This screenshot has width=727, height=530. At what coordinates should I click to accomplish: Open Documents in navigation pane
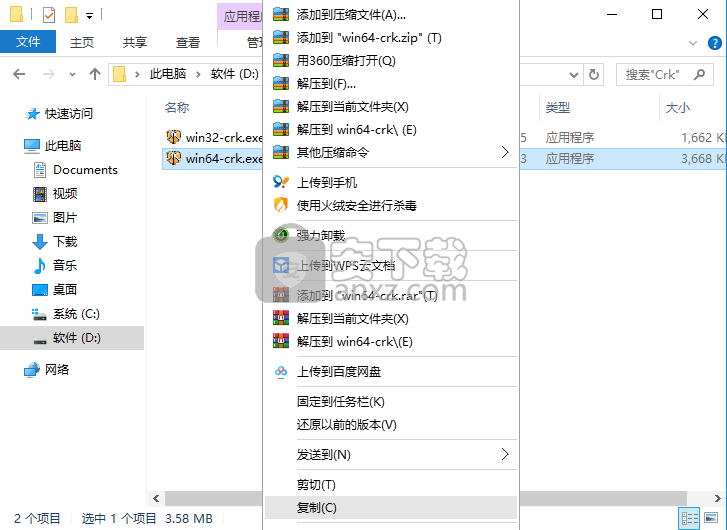tap(85, 170)
